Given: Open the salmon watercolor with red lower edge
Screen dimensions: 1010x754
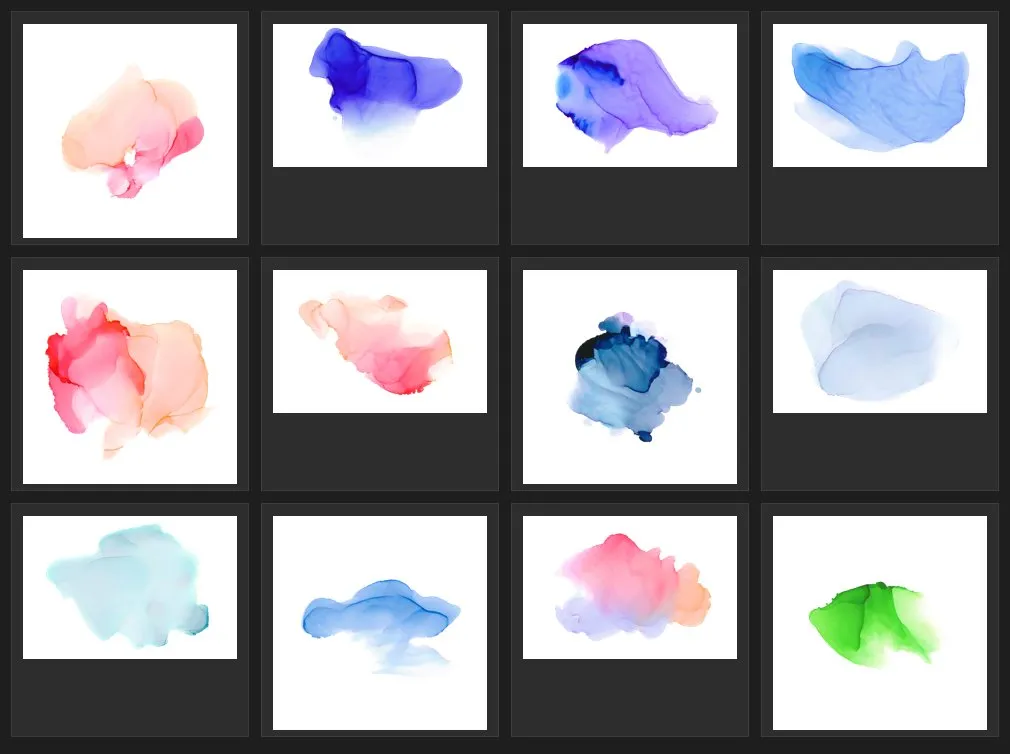Looking at the screenshot, I should tap(380, 341).
